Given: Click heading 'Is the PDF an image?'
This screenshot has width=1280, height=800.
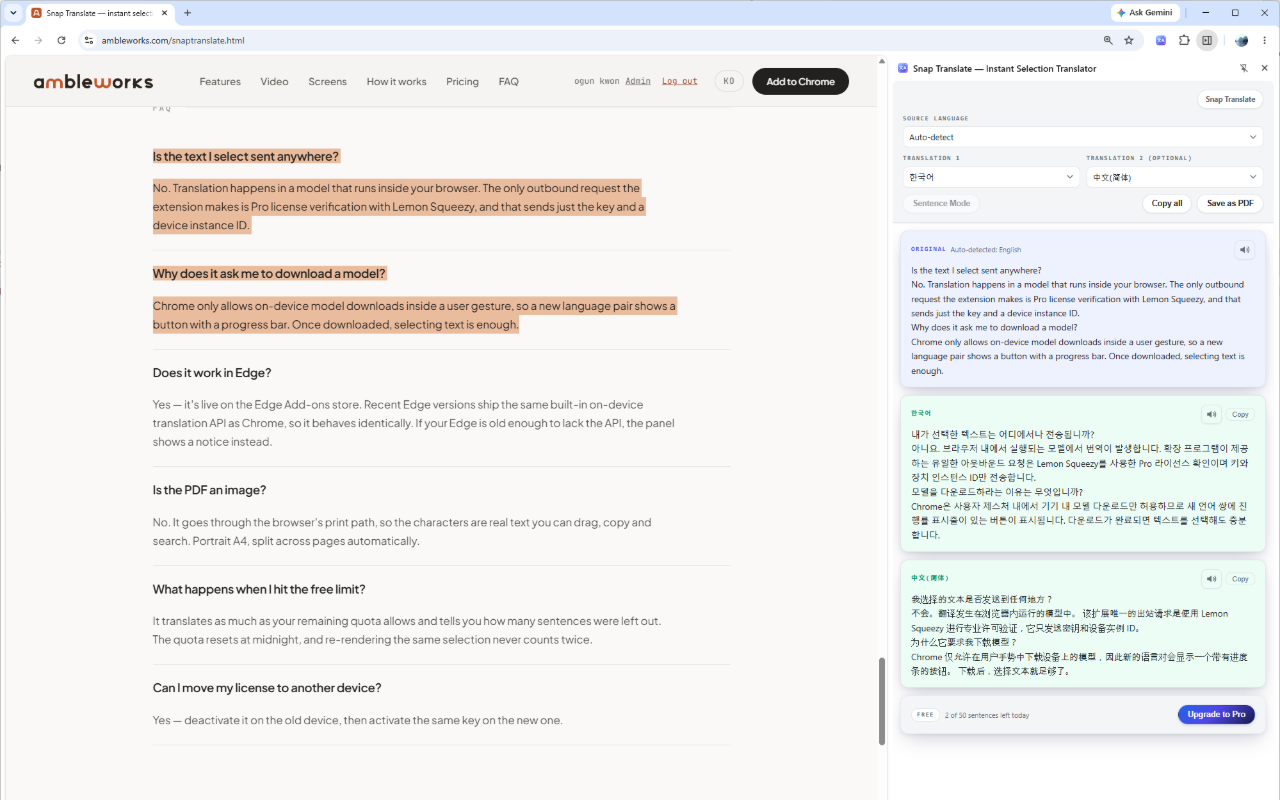Looking at the screenshot, I should pyautogui.click(x=209, y=490).
